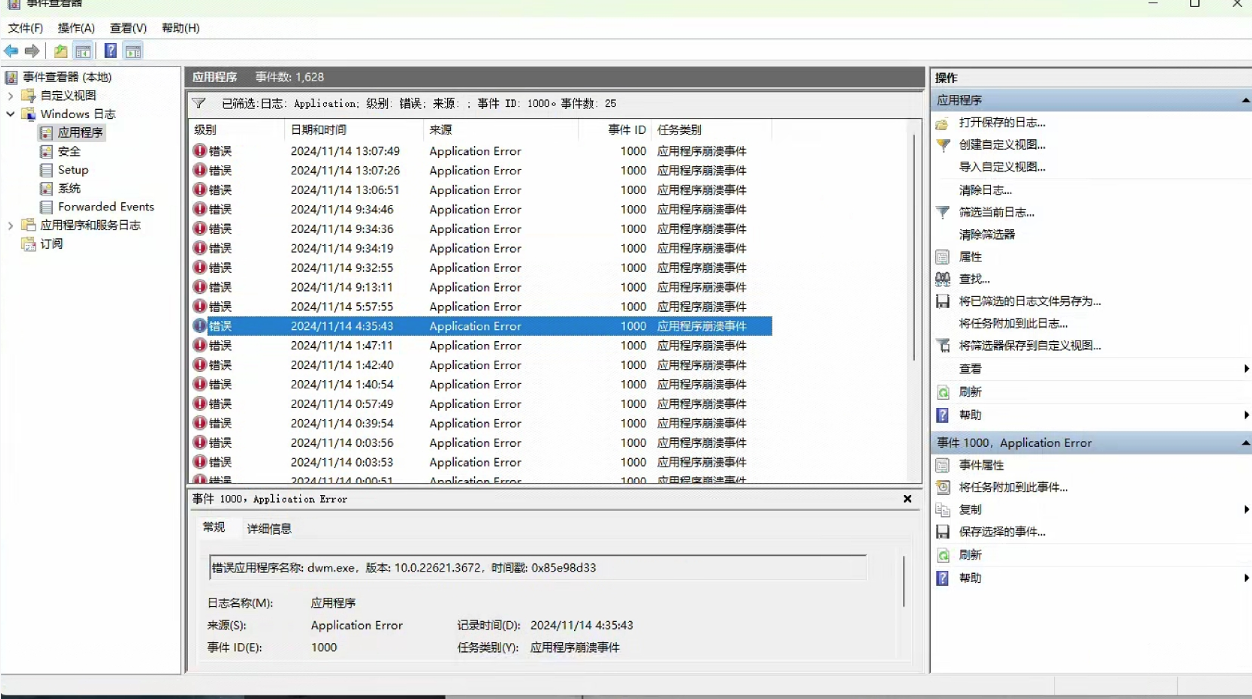The image size is (1252, 699).
Task: Toggle the show/hide console tree toolbar icon
Action: [83, 51]
